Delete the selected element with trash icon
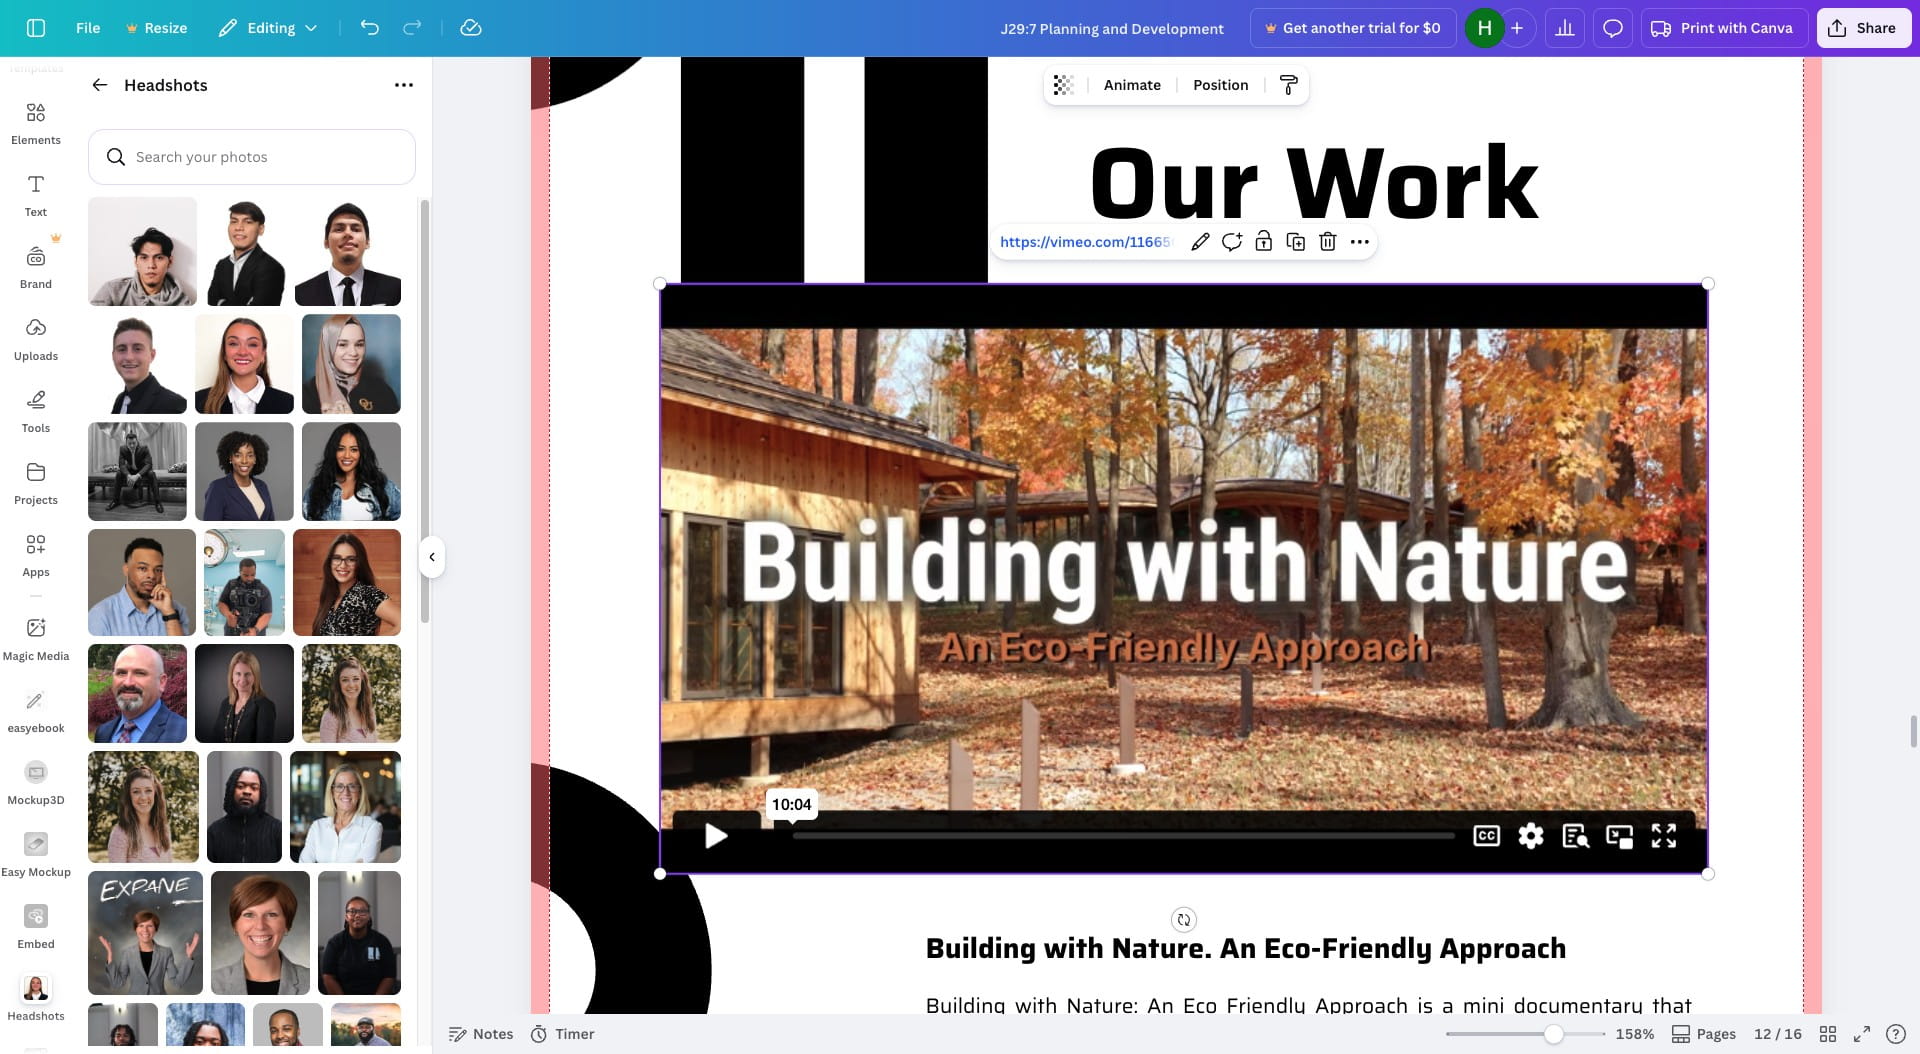 pyautogui.click(x=1328, y=242)
